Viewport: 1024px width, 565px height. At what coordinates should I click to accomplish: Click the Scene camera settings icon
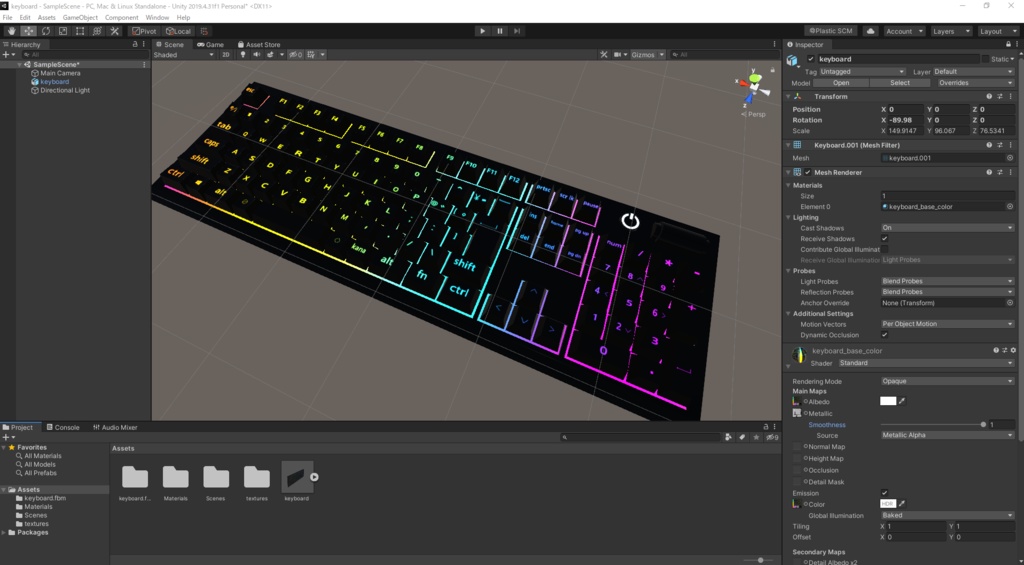(617, 55)
